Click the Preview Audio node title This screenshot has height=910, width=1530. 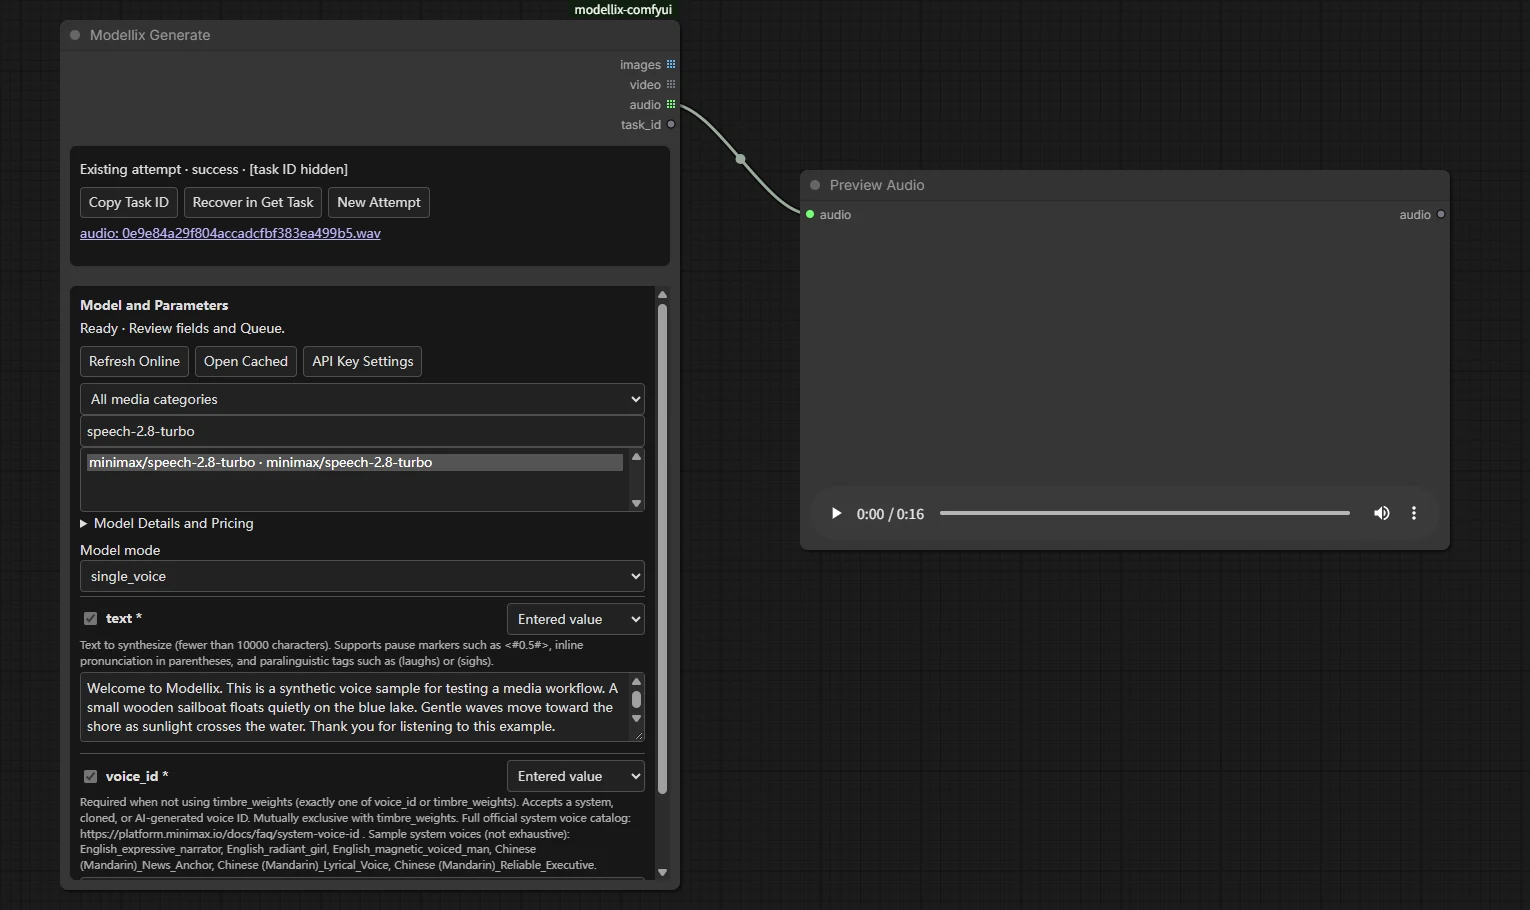coord(877,185)
